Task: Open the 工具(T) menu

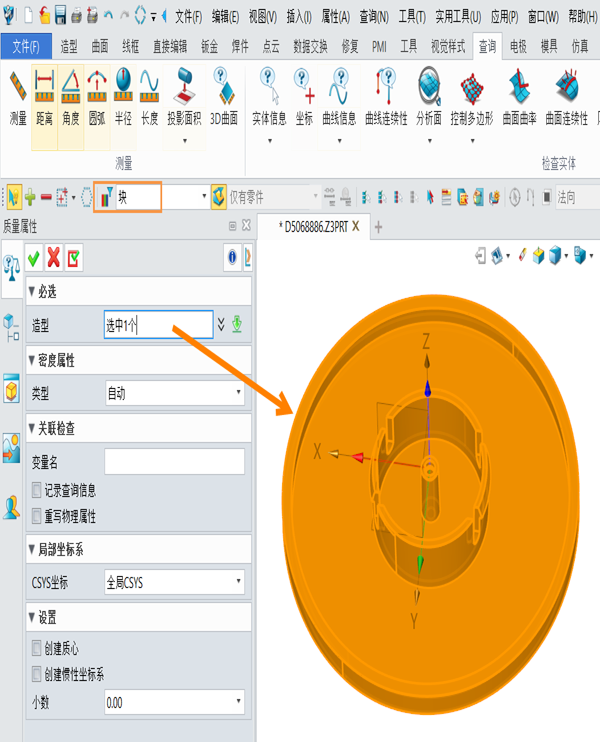Action: tap(412, 17)
